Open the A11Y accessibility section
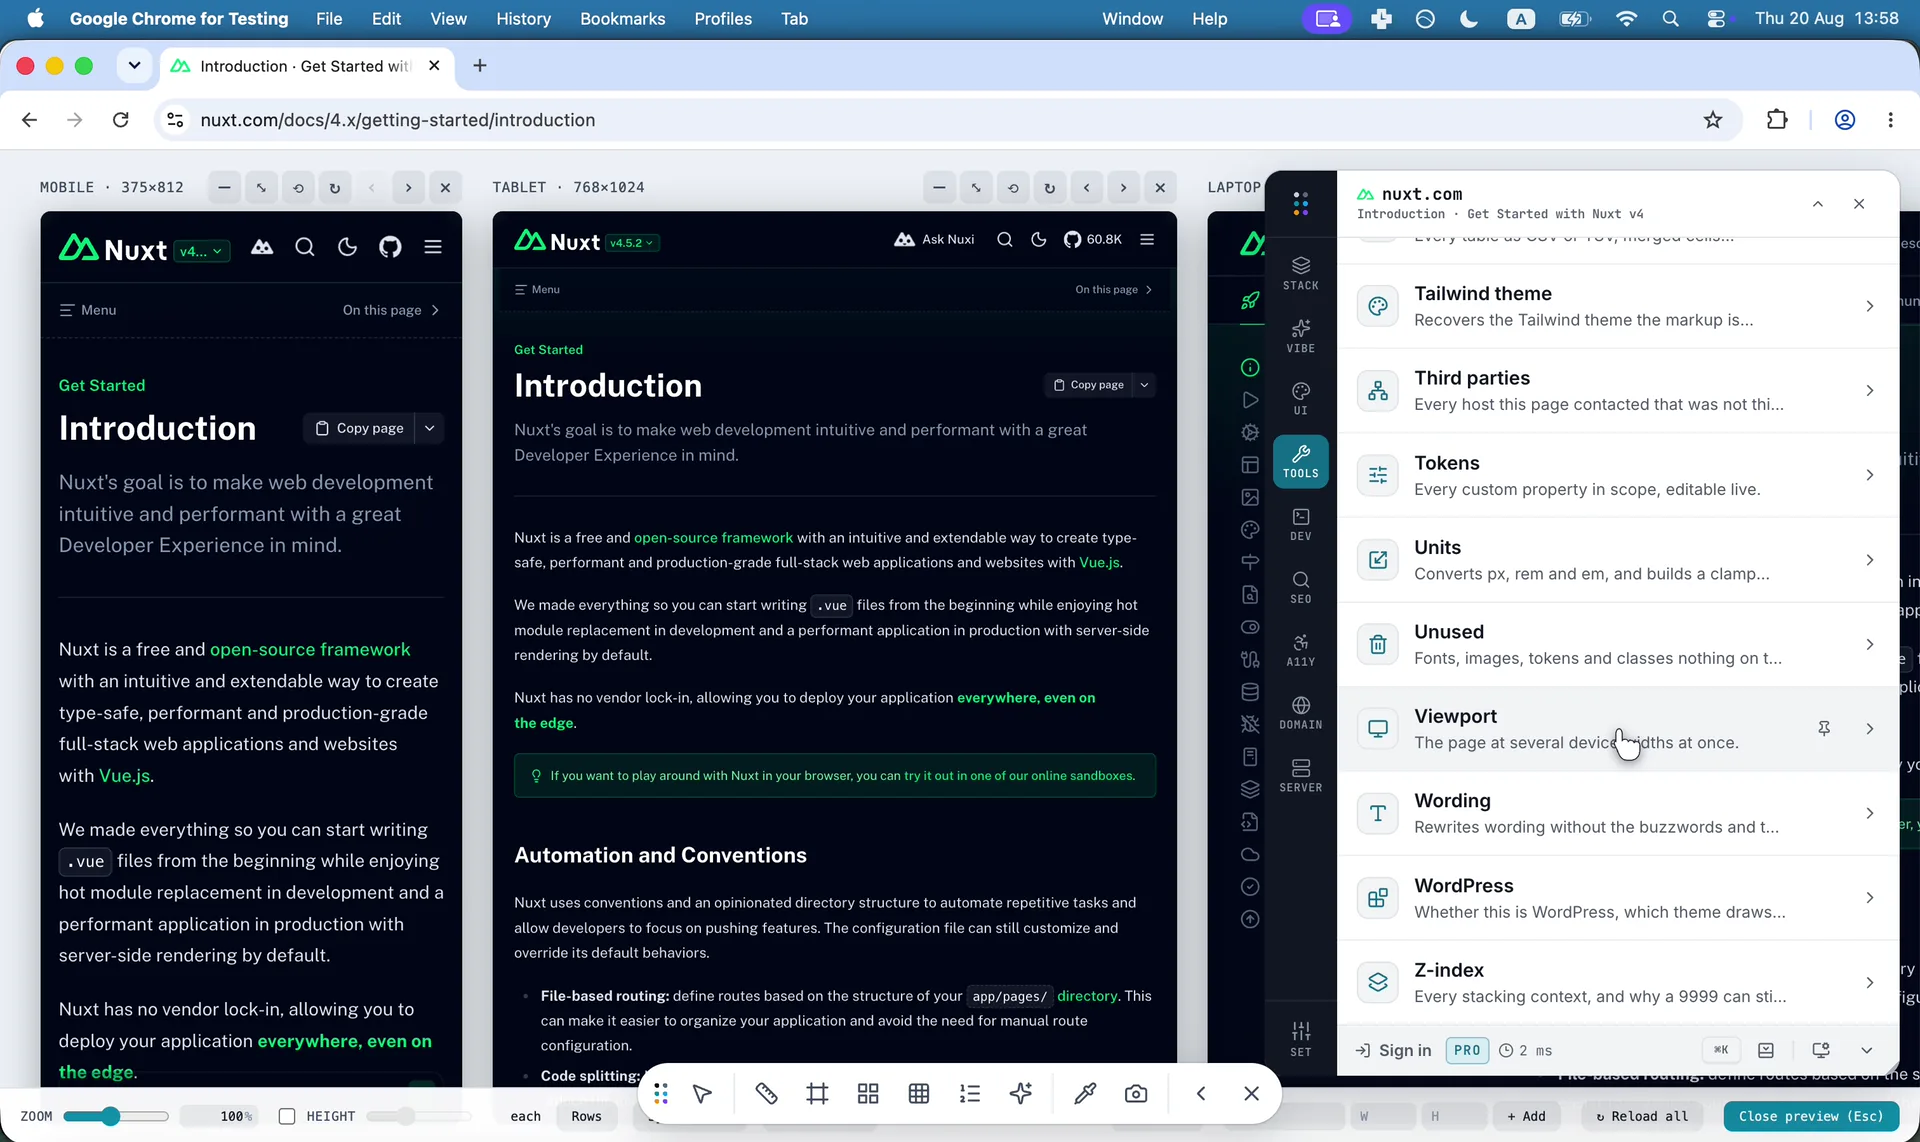Viewport: 1920px width, 1142px height. (x=1300, y=650)
